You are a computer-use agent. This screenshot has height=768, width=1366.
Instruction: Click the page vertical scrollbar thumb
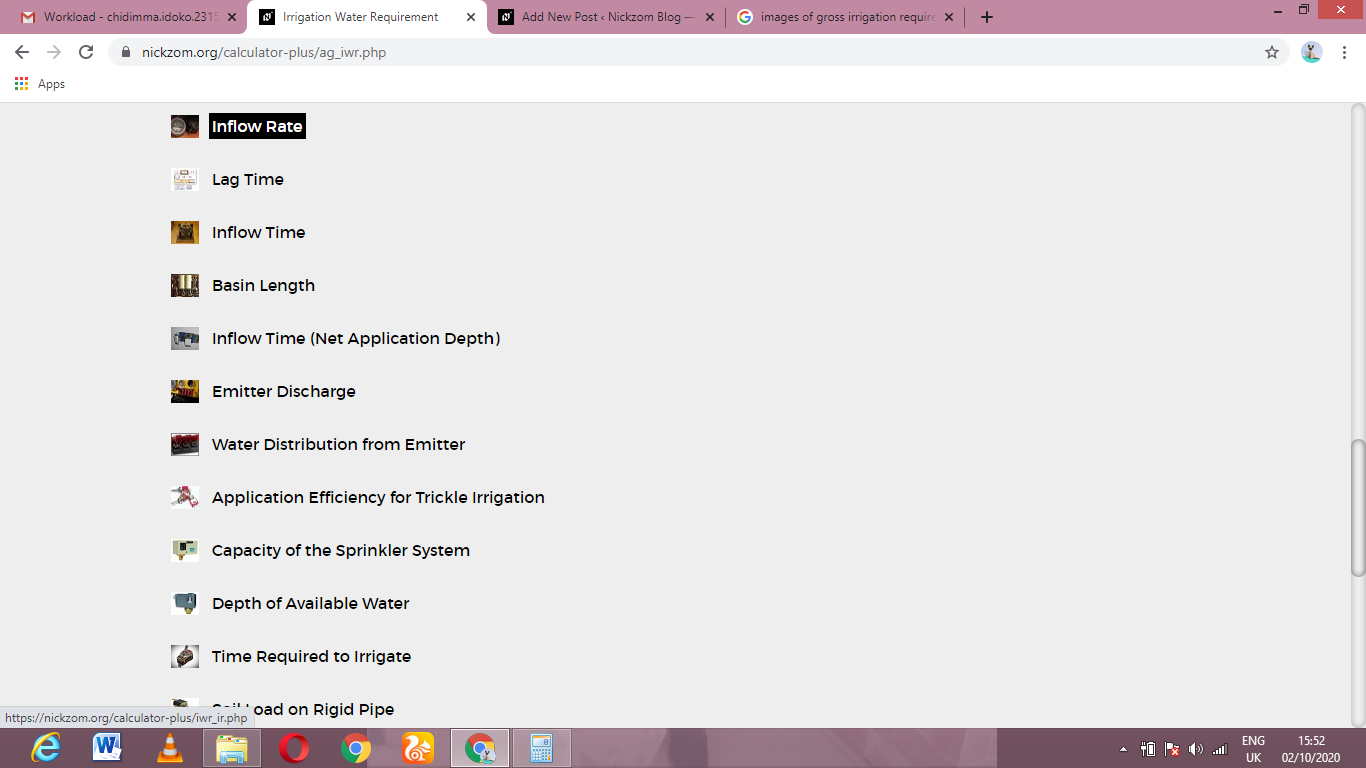tap(1358, 508)
